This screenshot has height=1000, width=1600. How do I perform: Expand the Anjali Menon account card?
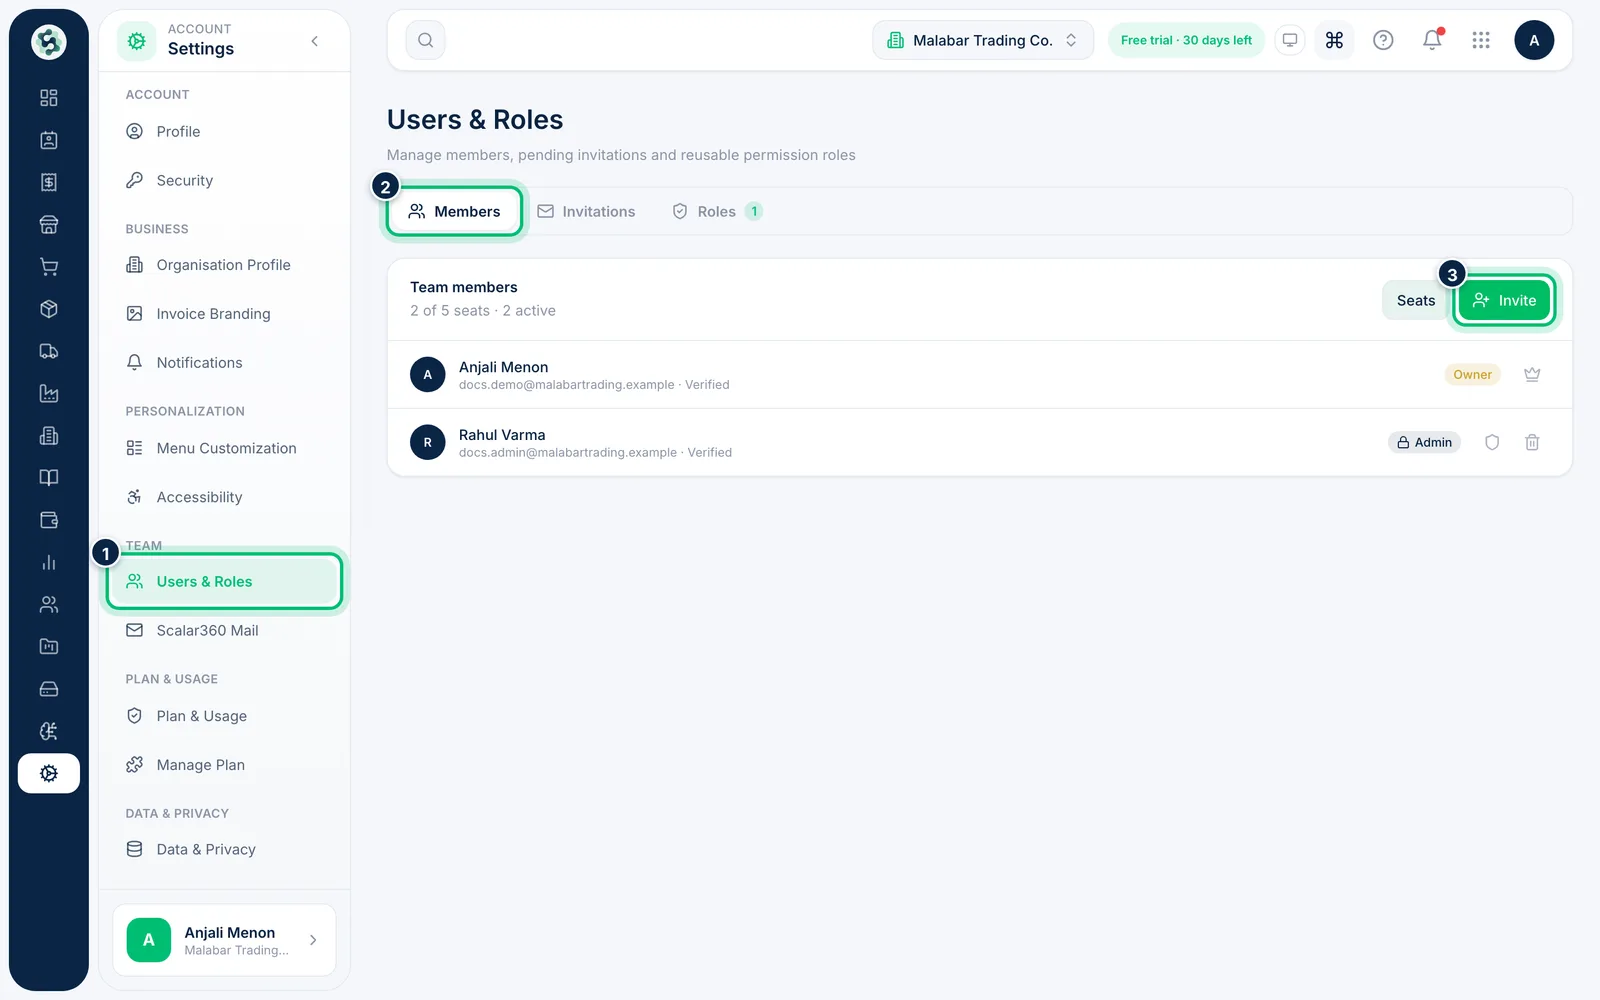(224, 940)
